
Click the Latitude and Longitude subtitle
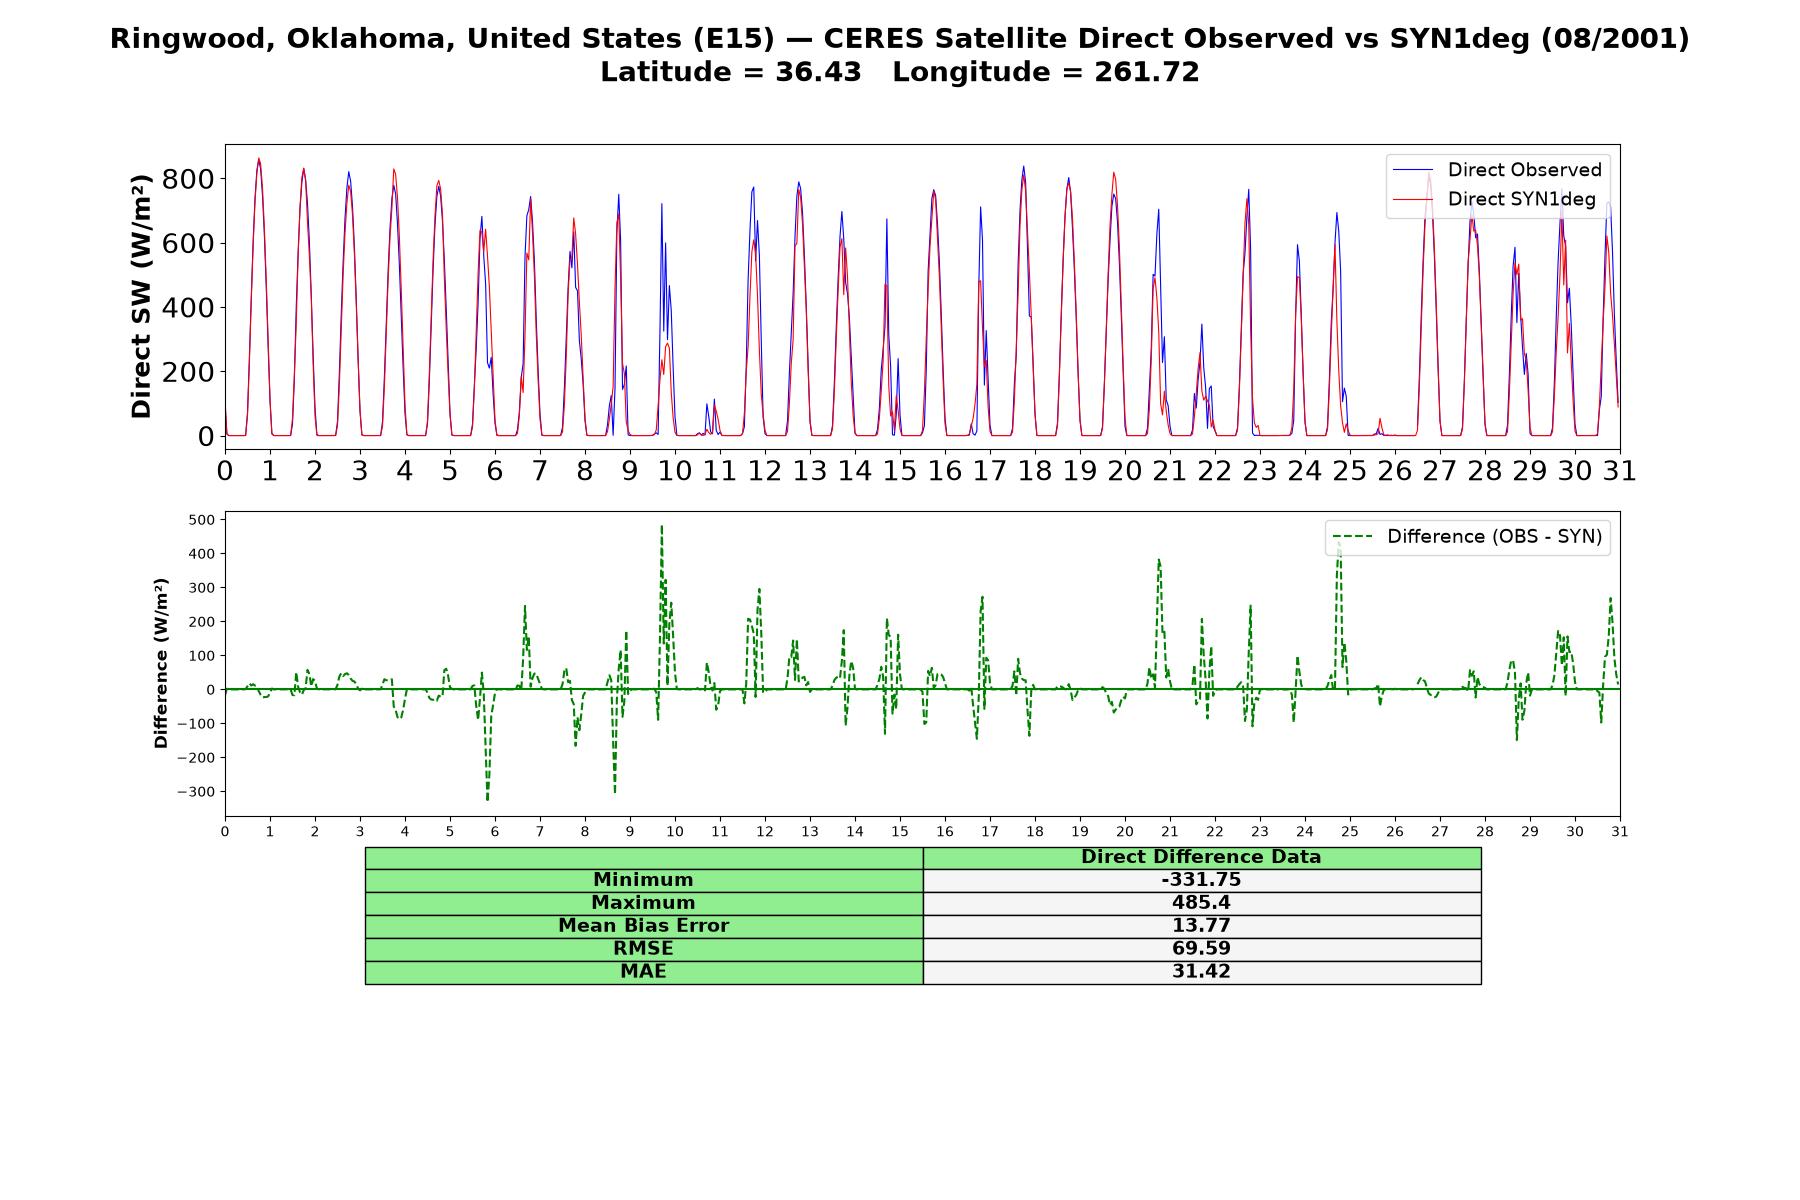[x=899, y=72]
